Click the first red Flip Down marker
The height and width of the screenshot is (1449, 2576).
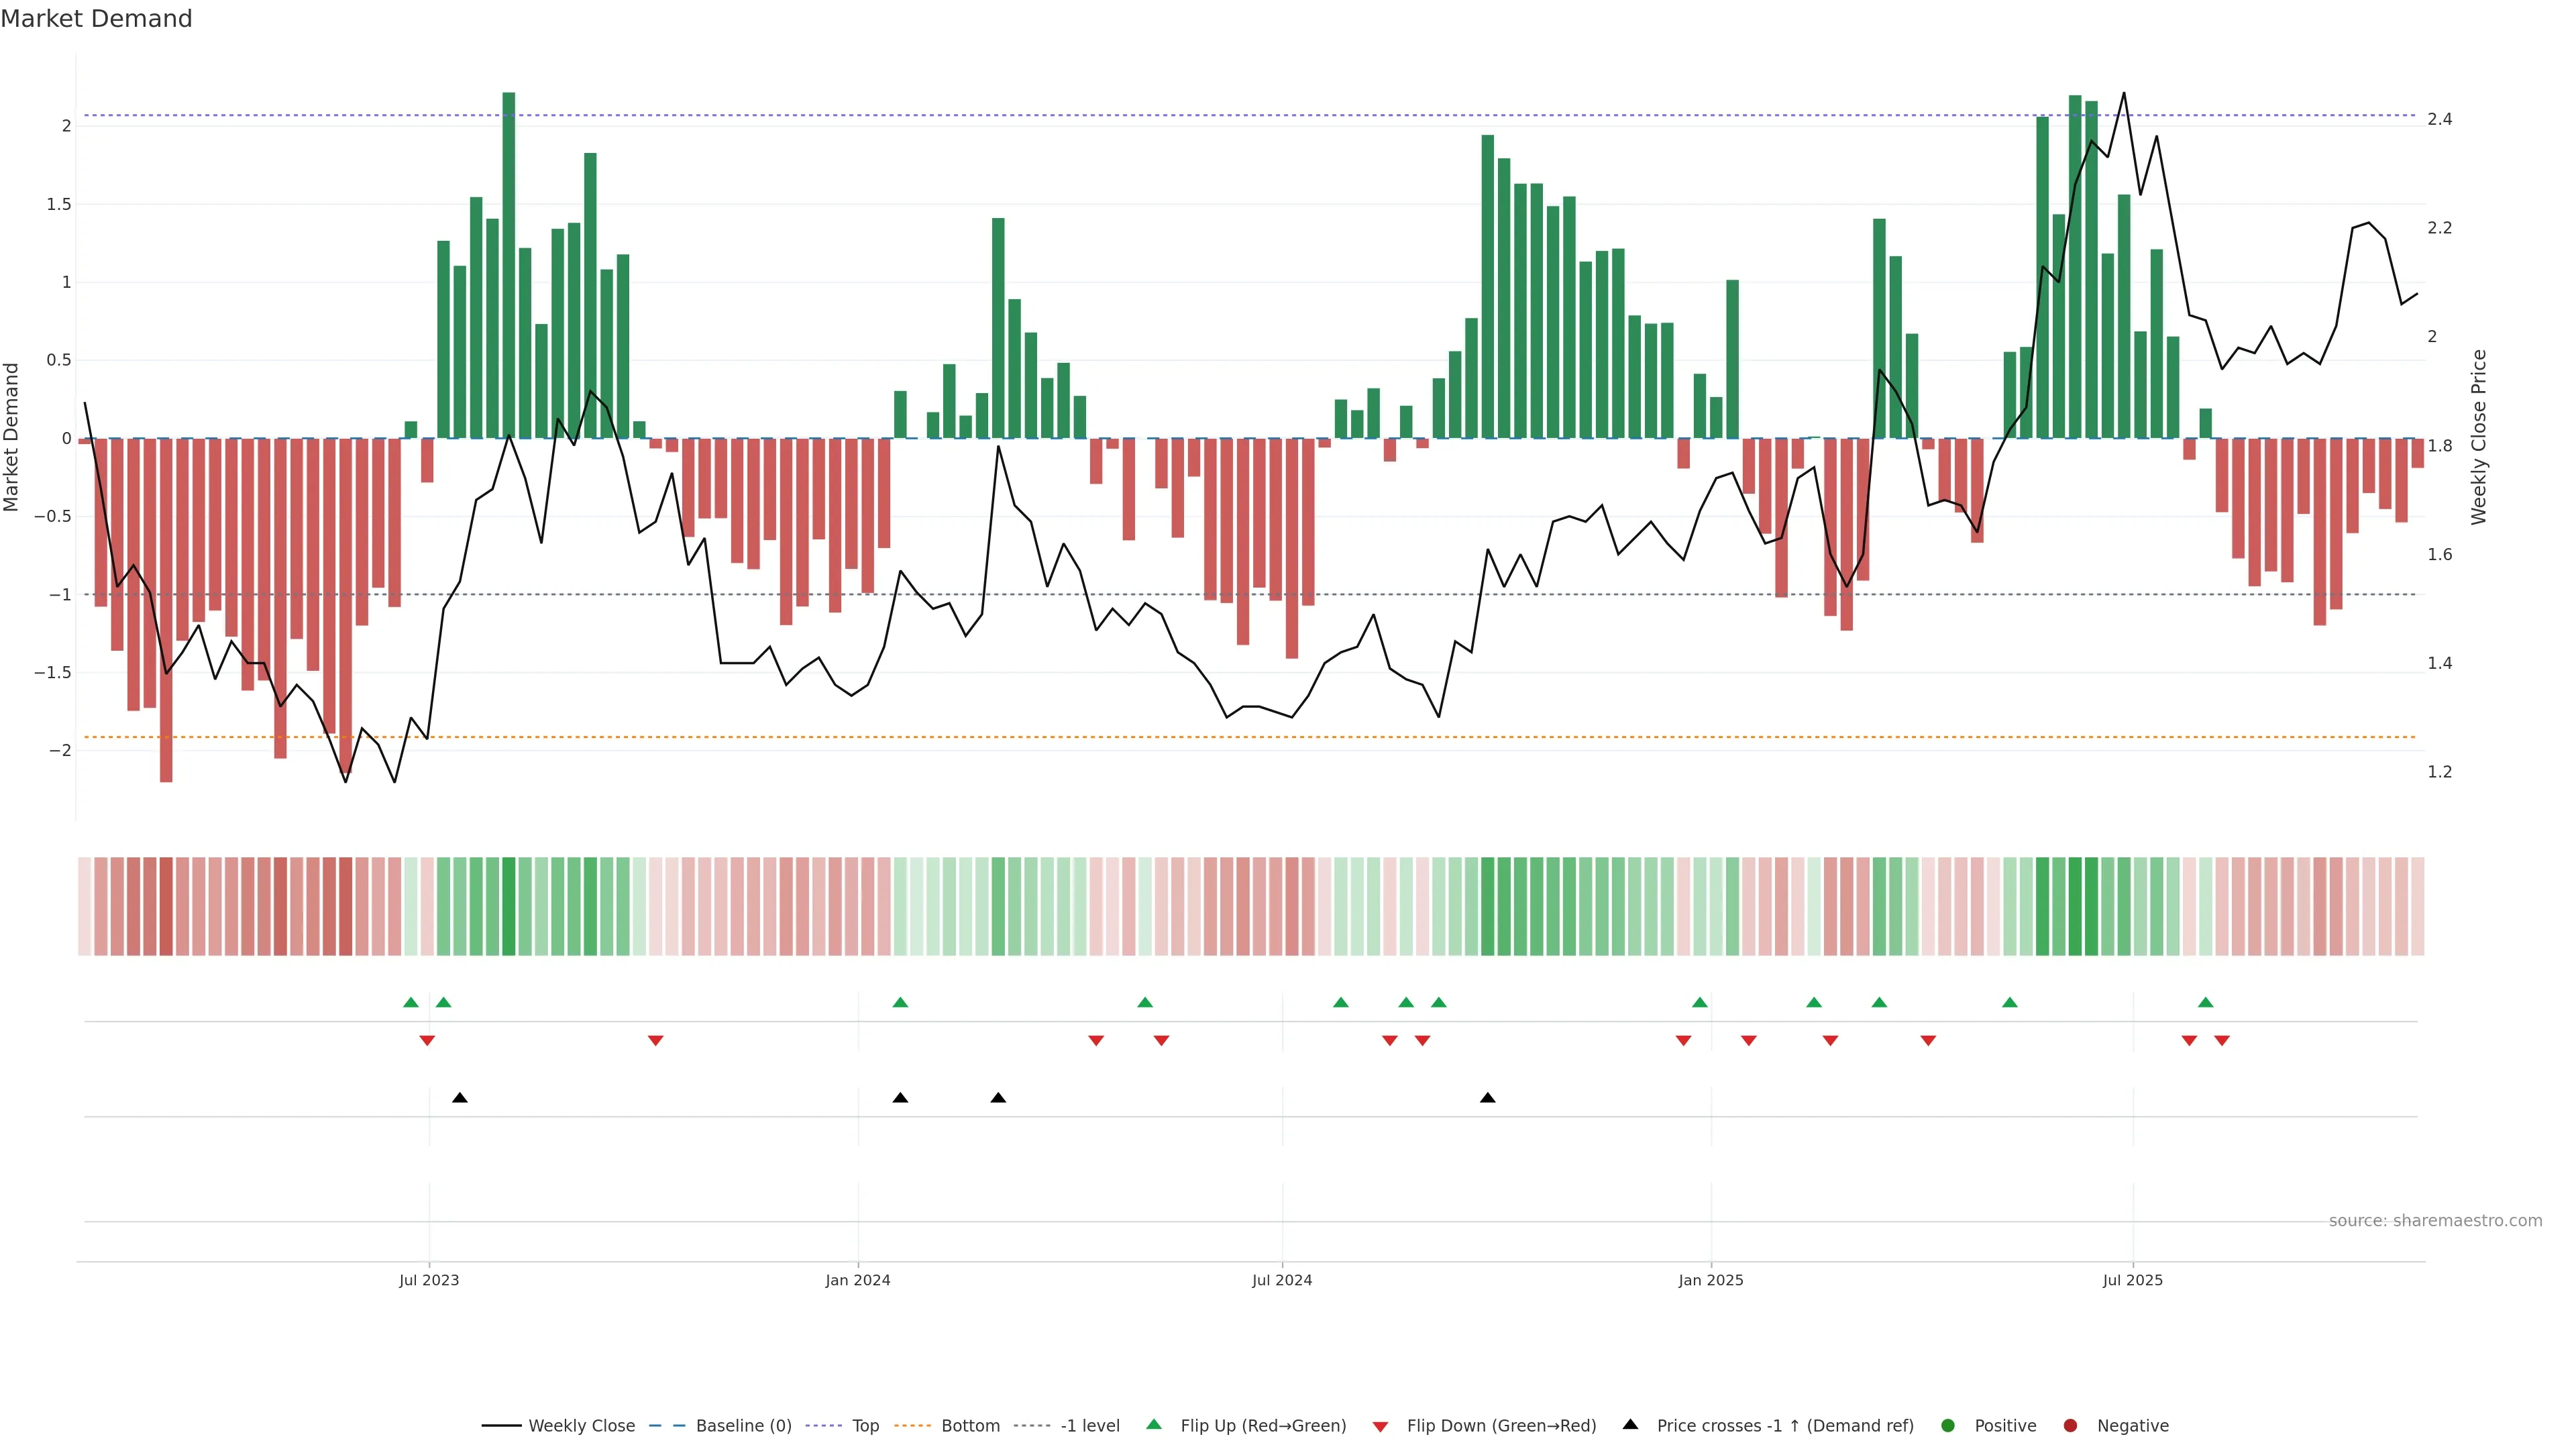[427, 1041]
